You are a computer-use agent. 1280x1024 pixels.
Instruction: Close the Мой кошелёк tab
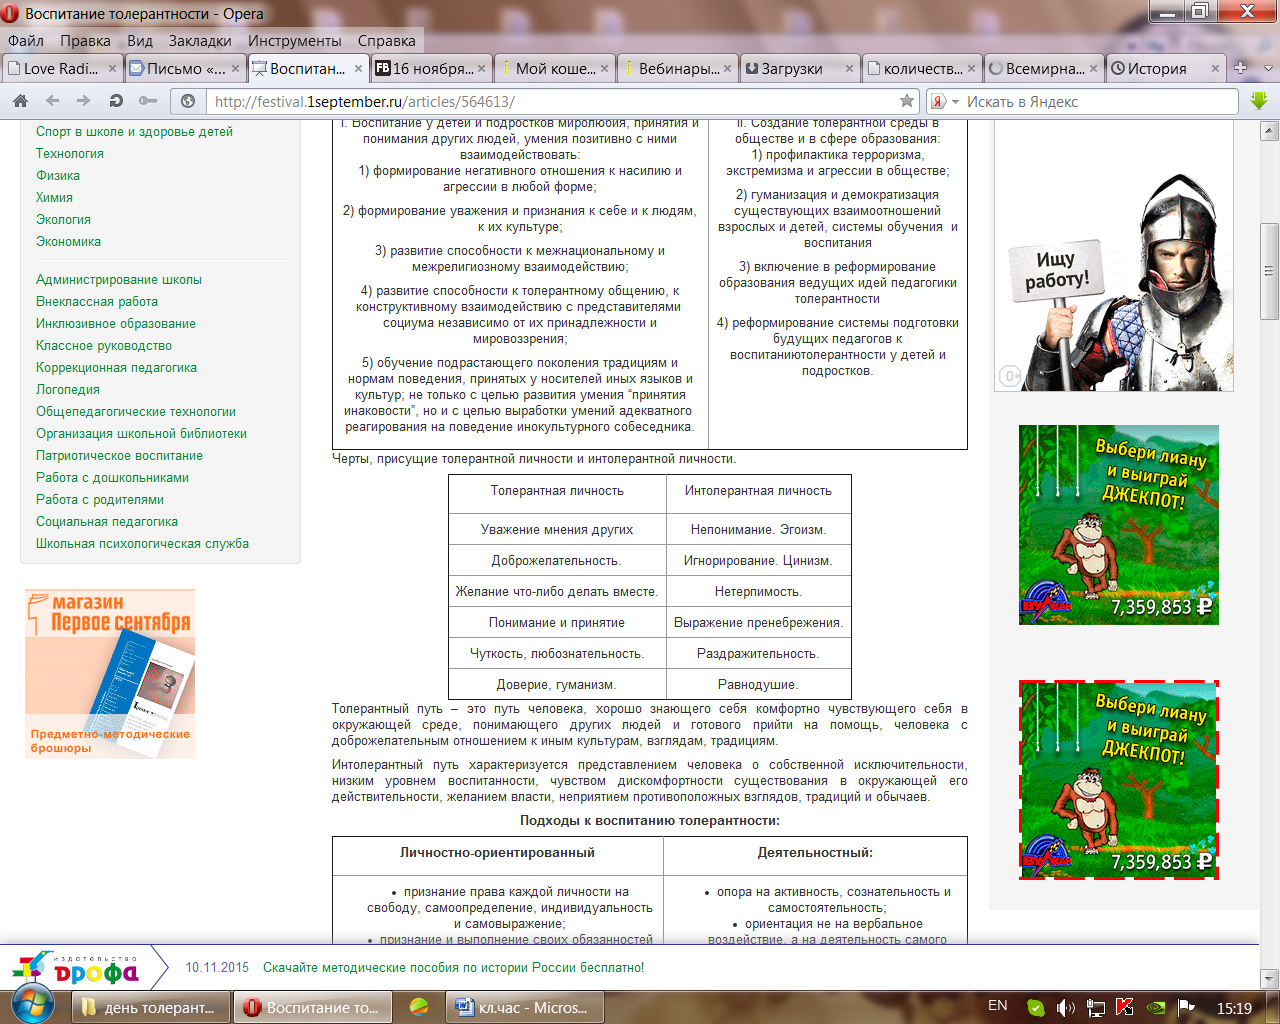(x=604, y=68)
